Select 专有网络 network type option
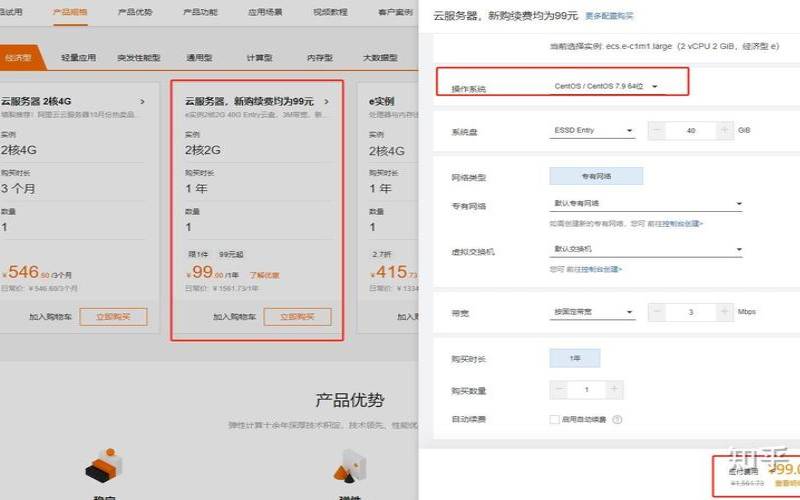Viewport: 800px width, 500px height. click(x=596, y=176)
